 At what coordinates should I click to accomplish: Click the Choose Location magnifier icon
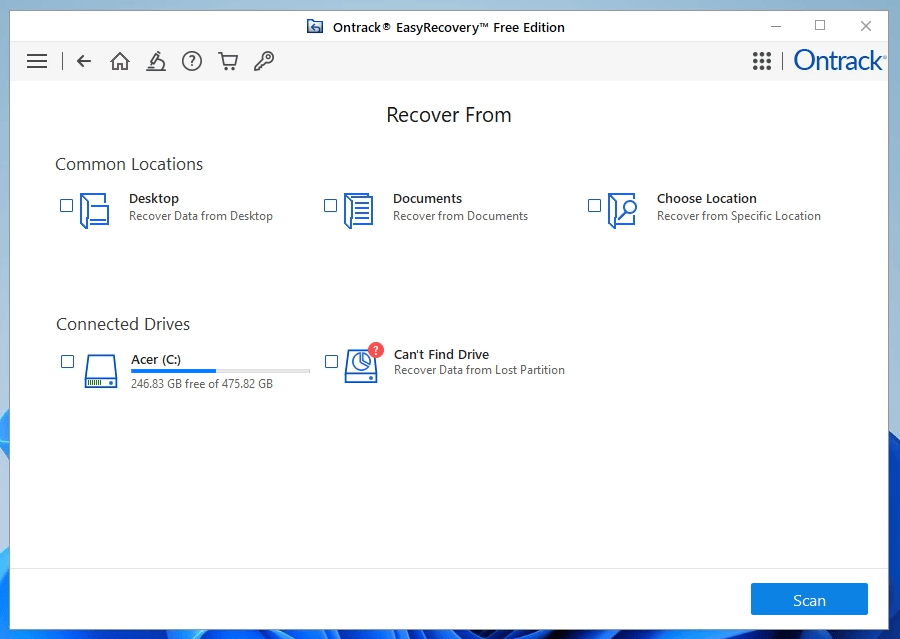(623, 210)
